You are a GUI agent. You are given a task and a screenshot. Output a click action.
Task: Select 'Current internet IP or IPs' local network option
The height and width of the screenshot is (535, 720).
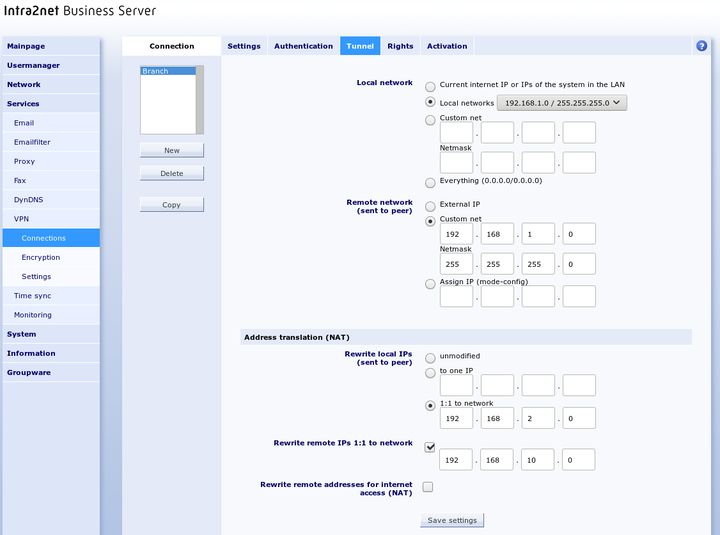point(430,86)
